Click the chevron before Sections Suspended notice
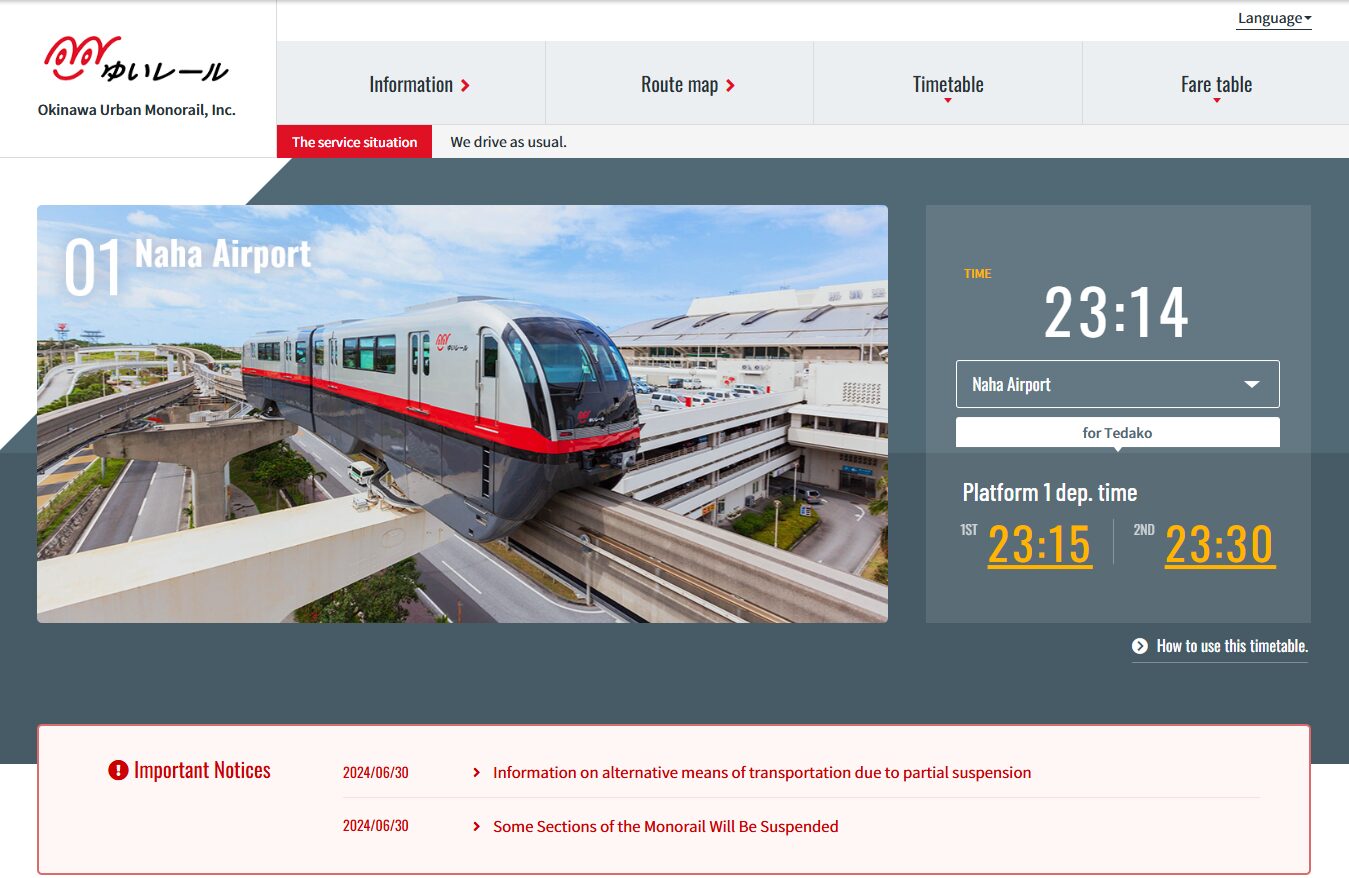1349x878 pixels. tap(477, 827)
